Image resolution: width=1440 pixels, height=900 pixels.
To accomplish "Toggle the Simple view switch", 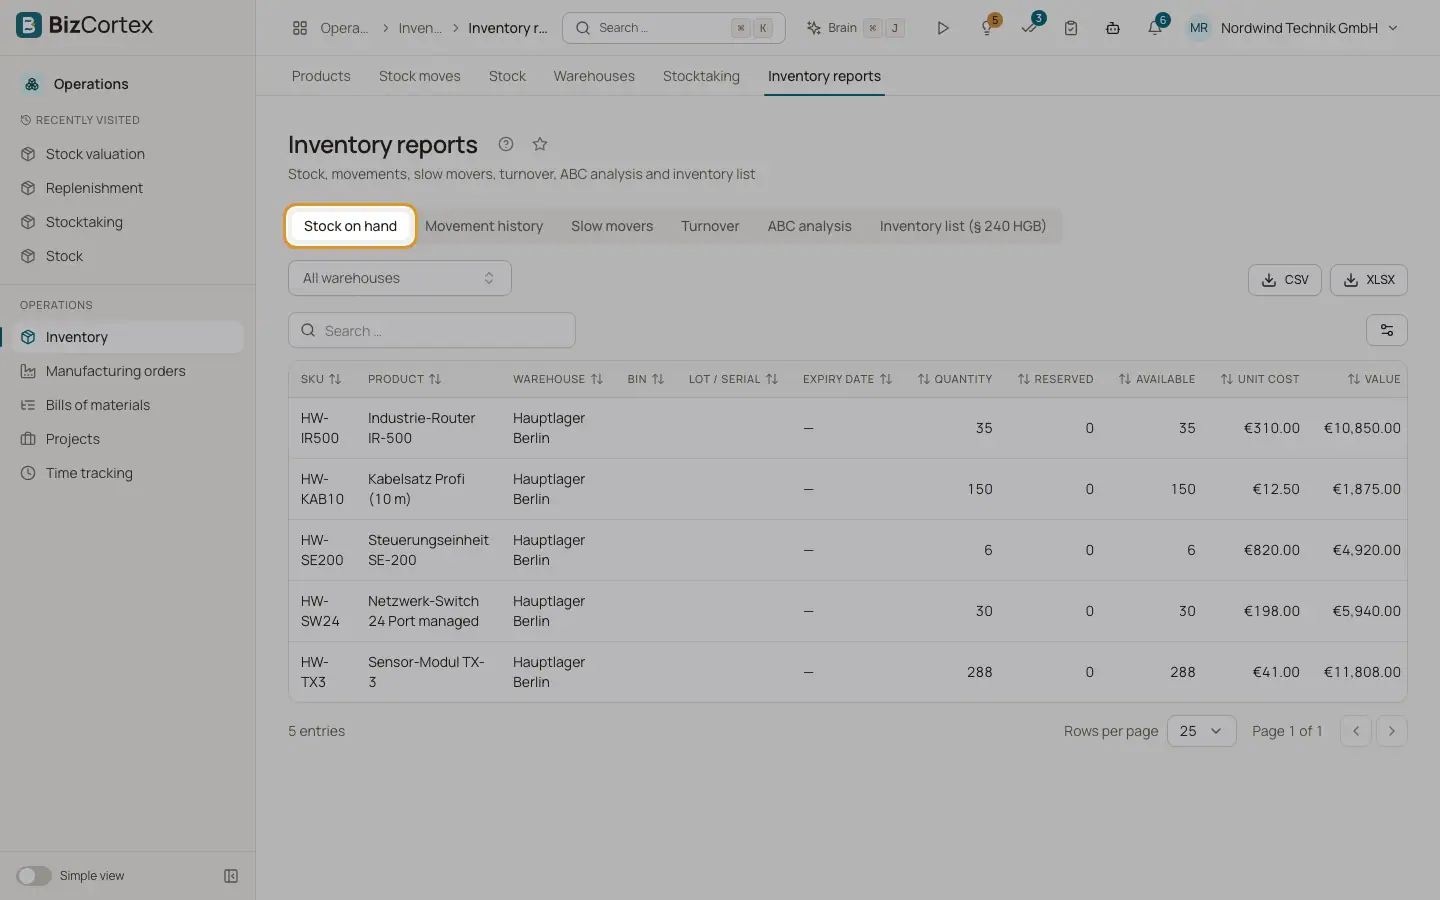I will [34, 876].
